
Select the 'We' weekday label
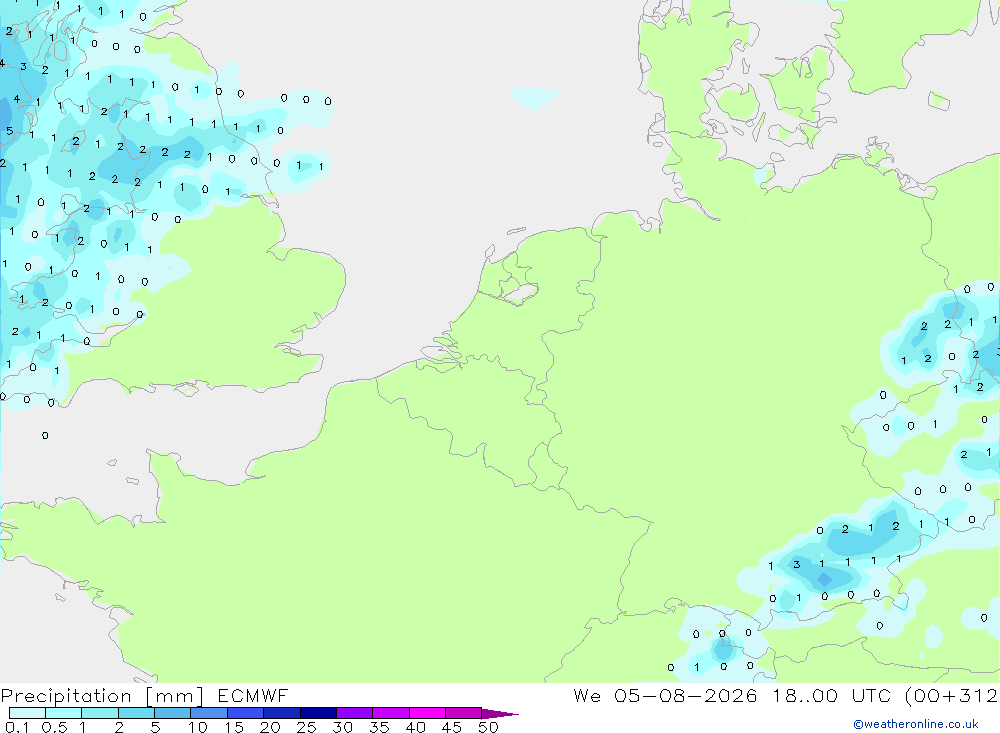tap(587, 695)
